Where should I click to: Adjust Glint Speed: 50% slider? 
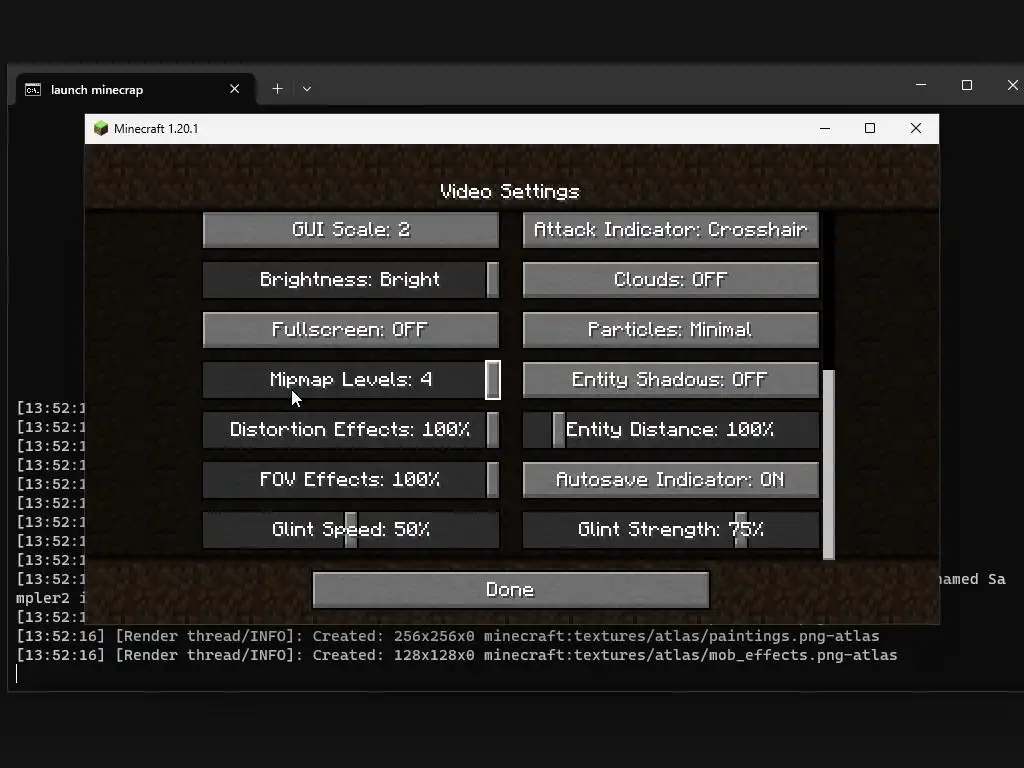point(351,530)
